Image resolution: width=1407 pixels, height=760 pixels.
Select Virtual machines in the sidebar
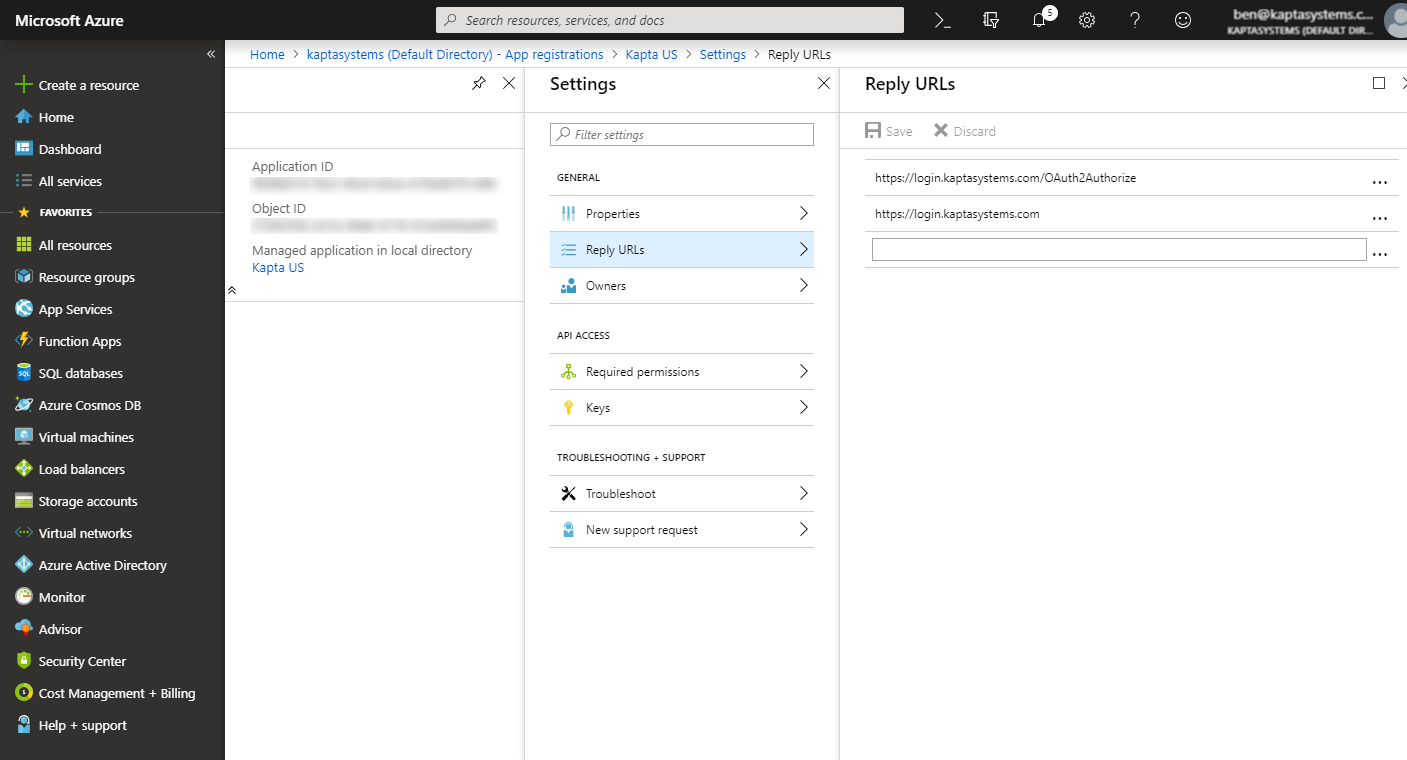[84, 436]
